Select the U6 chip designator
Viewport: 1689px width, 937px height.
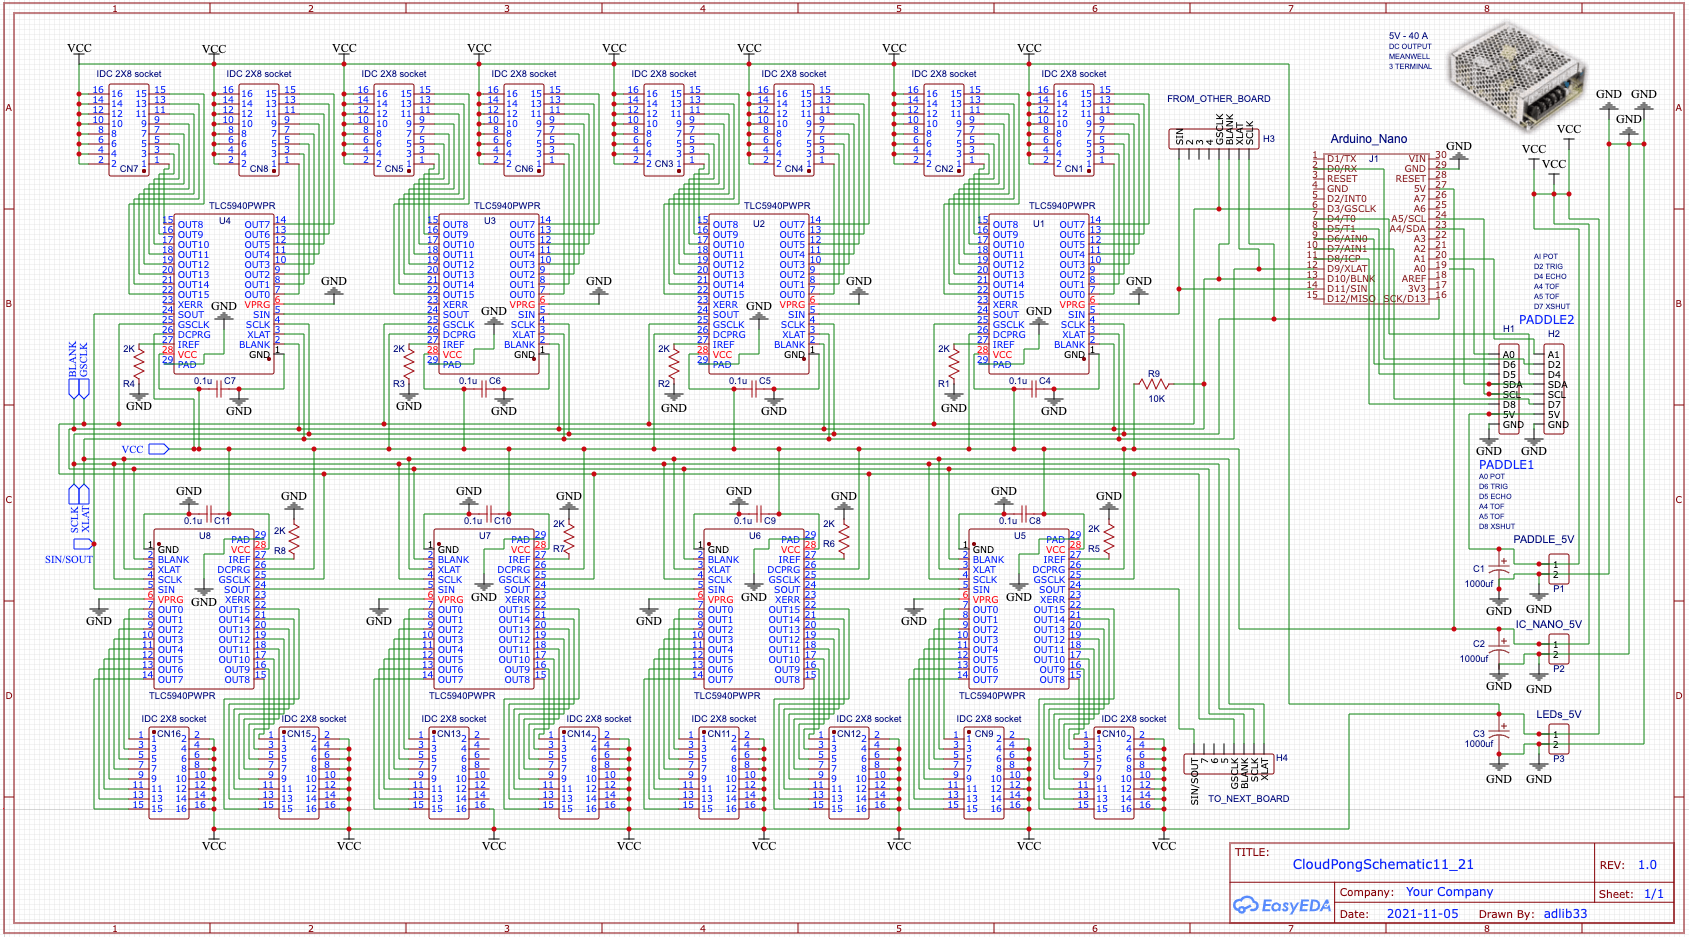[x=754, y=536]
